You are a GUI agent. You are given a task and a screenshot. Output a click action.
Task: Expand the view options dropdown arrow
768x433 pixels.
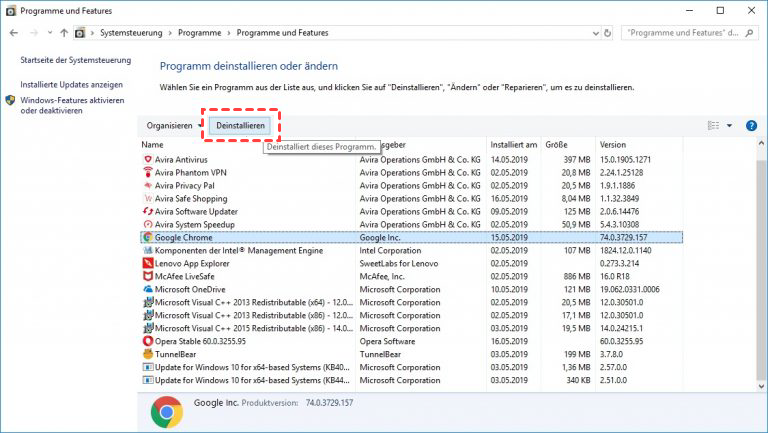[x=729, y=126]
